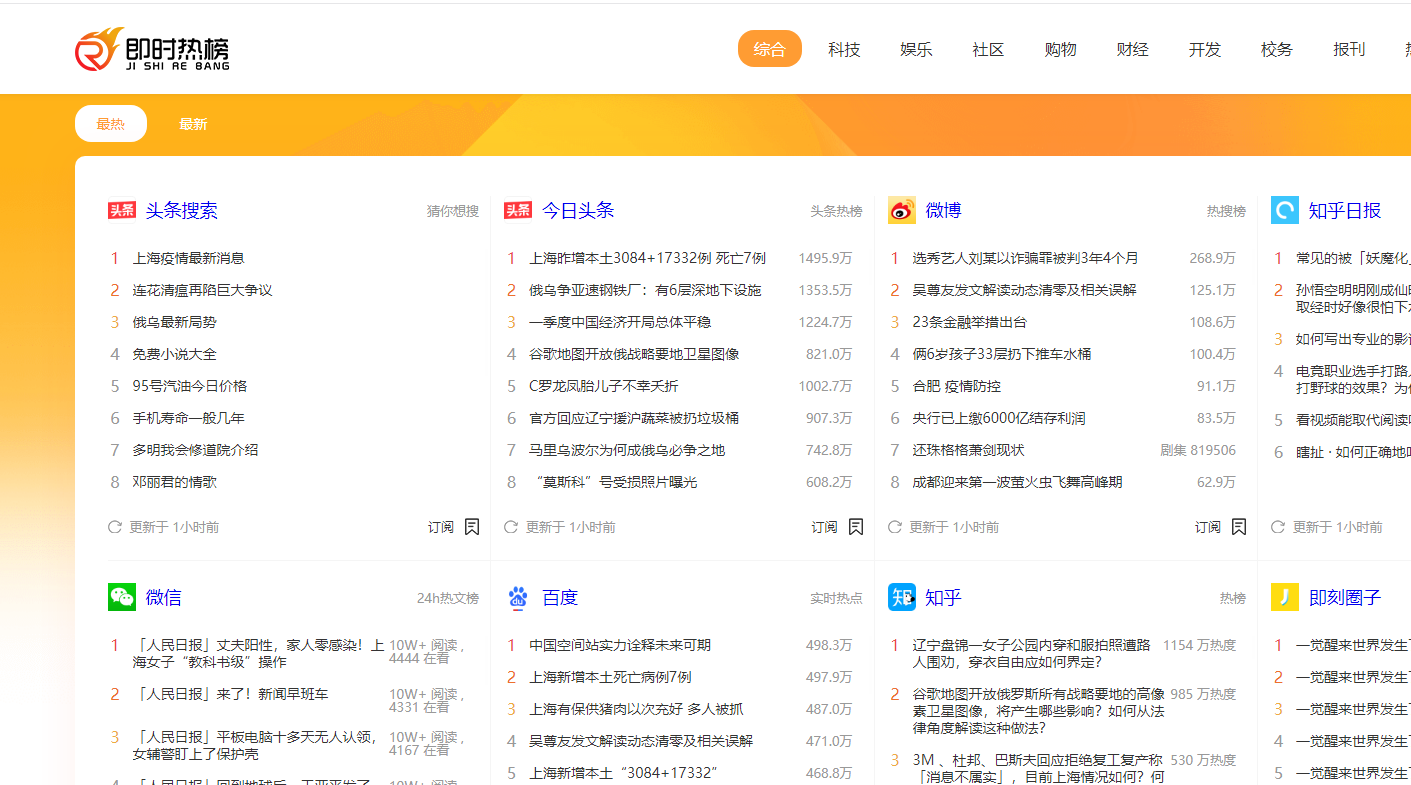Open 手机寿命一般几年 item
This screenshot has height=785, width=1411.
pyautogui.click(x=189, y=418)
